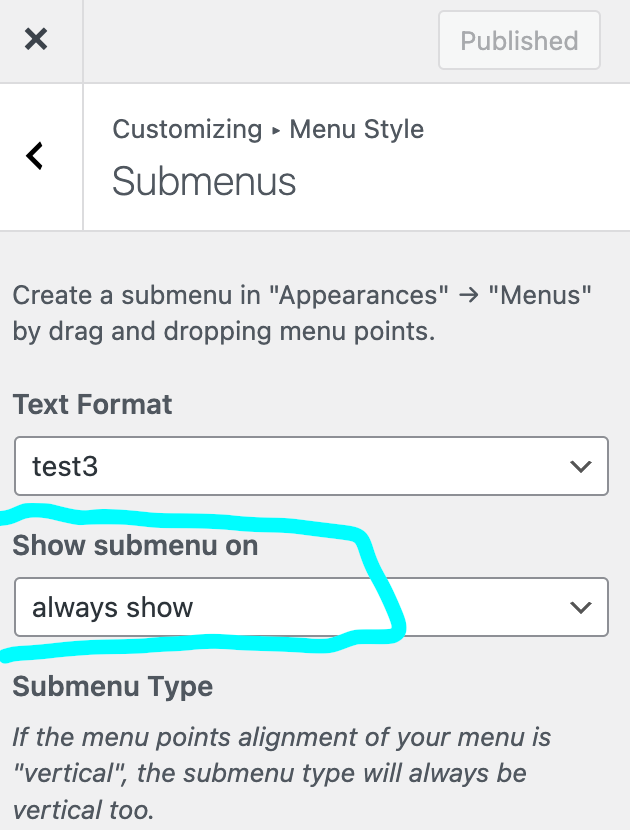Click the Submenu Type heading
630x830 pixels.
pos(112,687)
